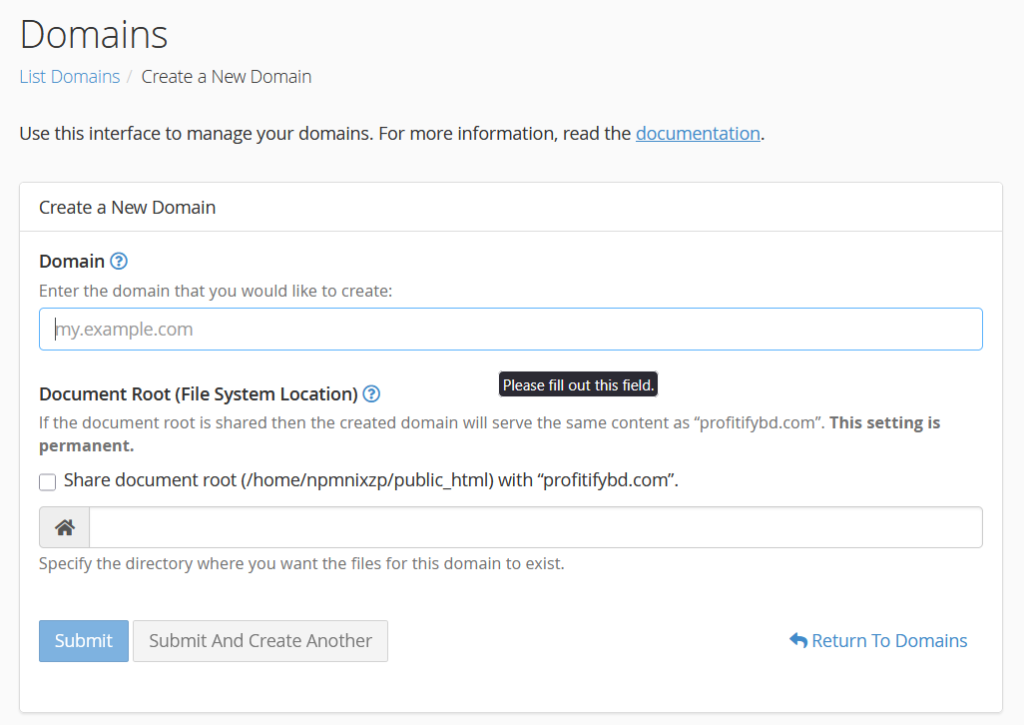Submit the new domain form

click(x=84, y=641)
